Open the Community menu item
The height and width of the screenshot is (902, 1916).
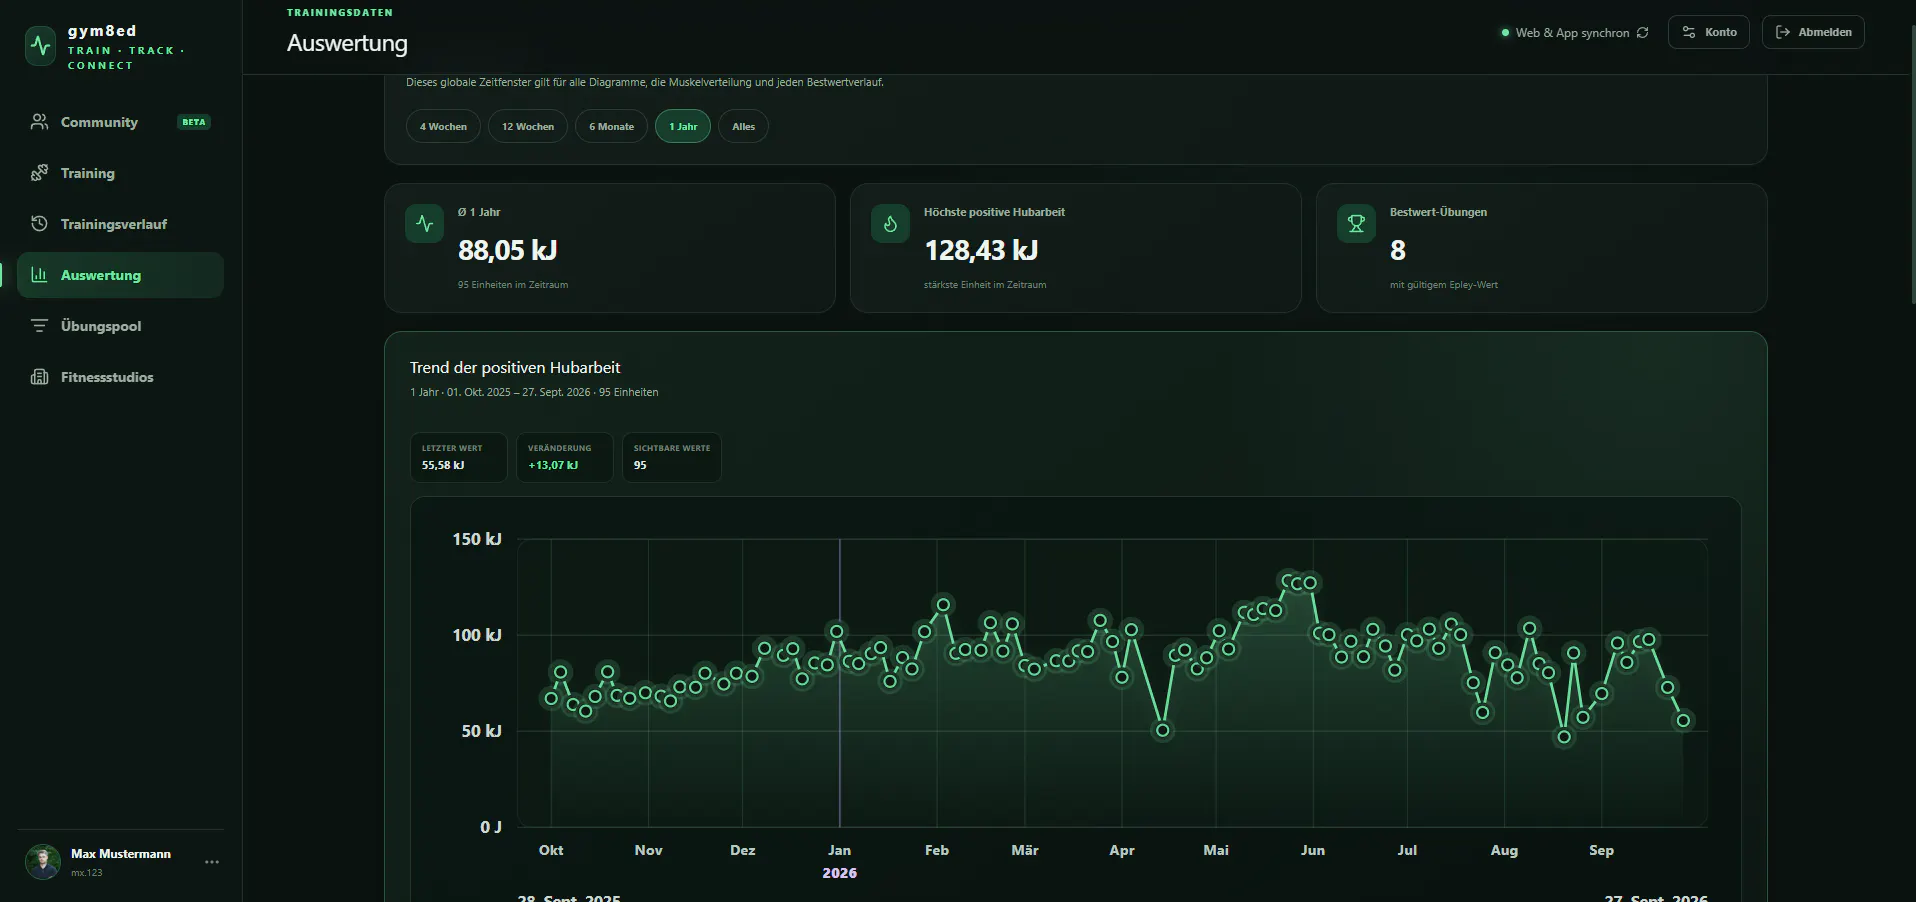coord(120,122)
